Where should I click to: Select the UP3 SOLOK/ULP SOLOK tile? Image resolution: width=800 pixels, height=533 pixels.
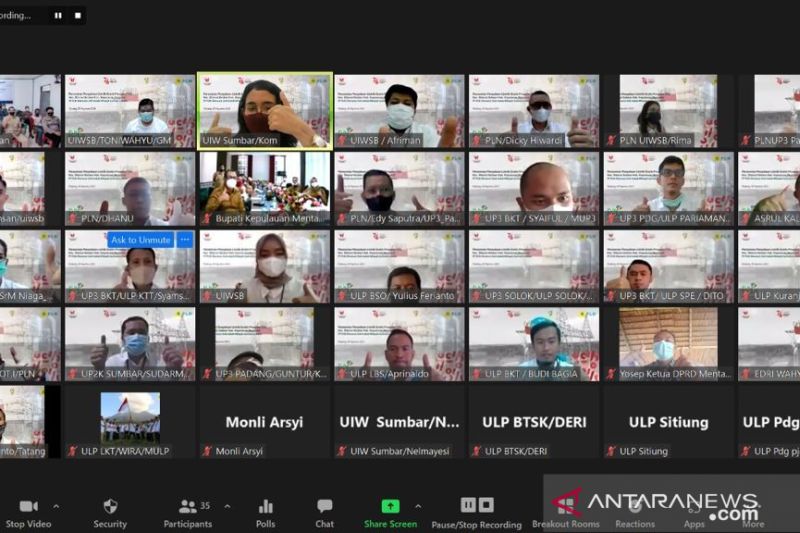(534, 266)
